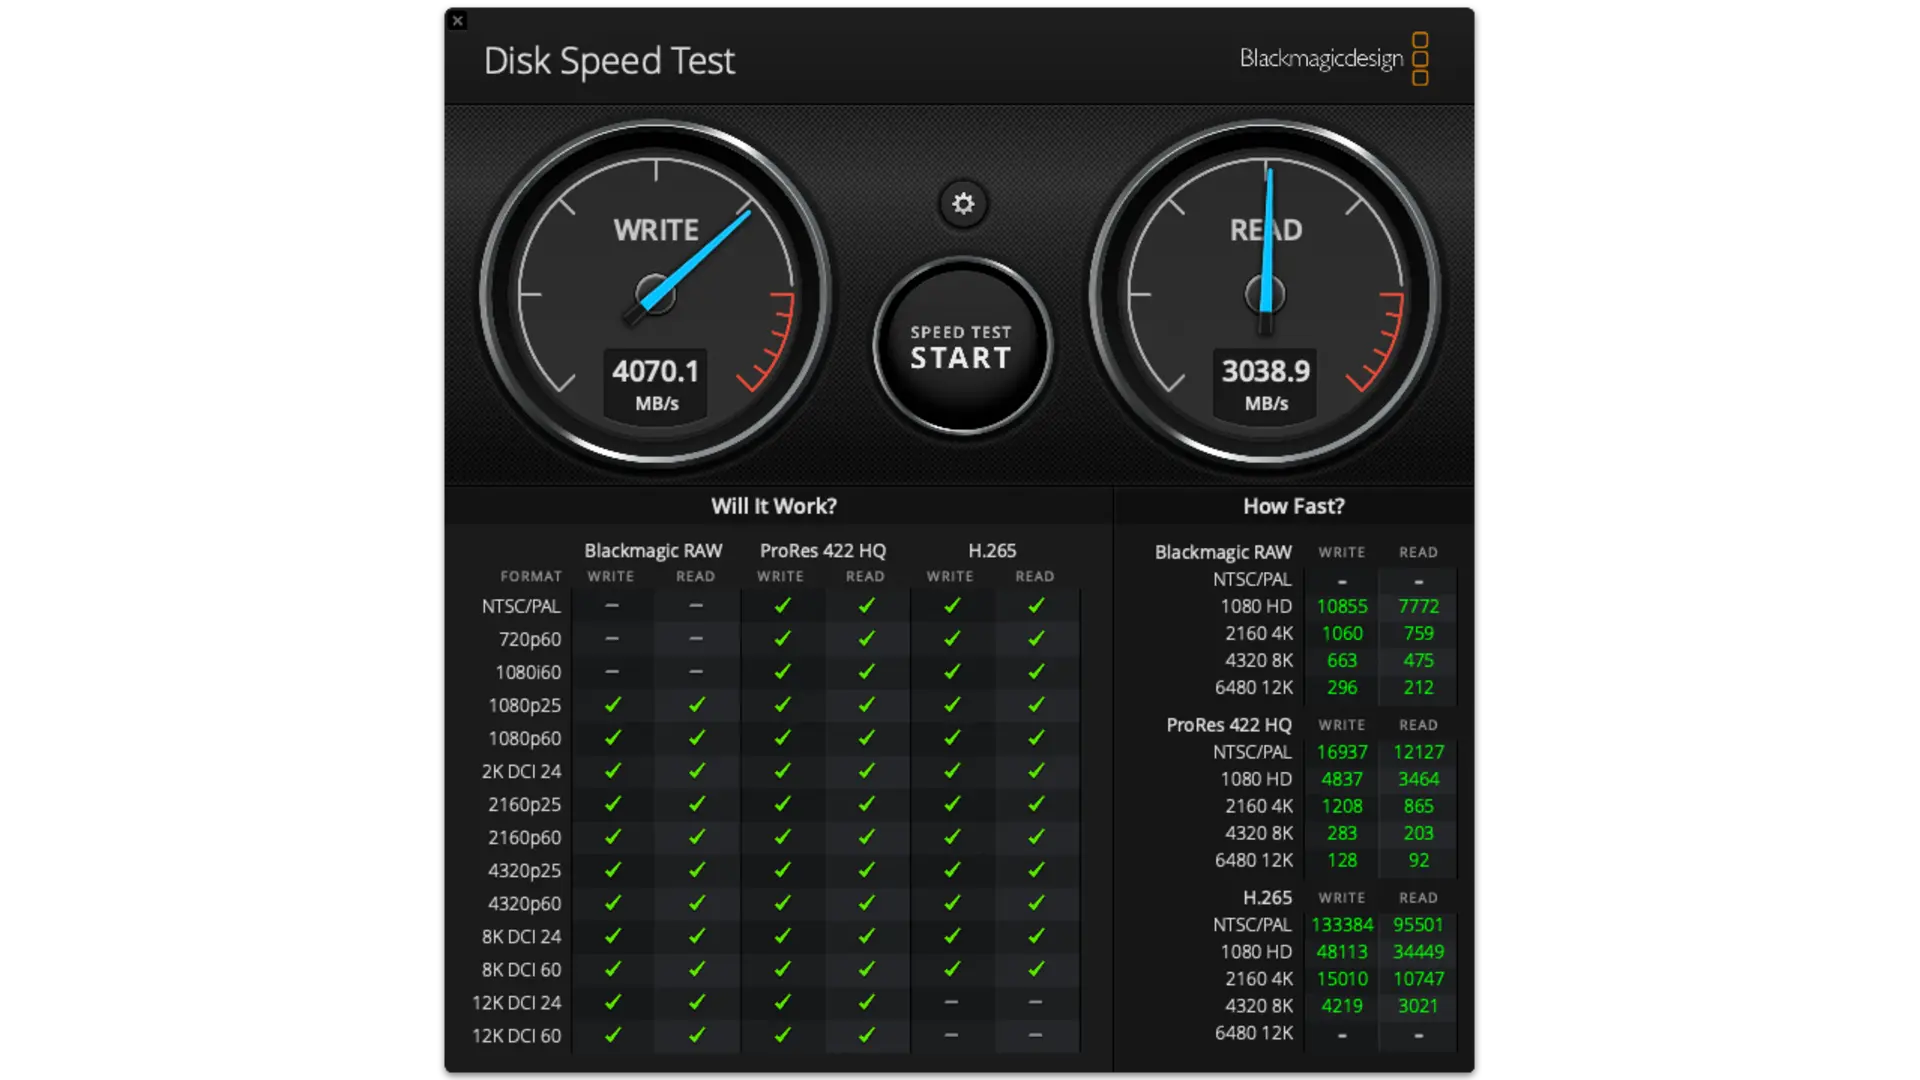
Task: Click H.265 2160 4K read value 10747
Action: (1418, 979)
